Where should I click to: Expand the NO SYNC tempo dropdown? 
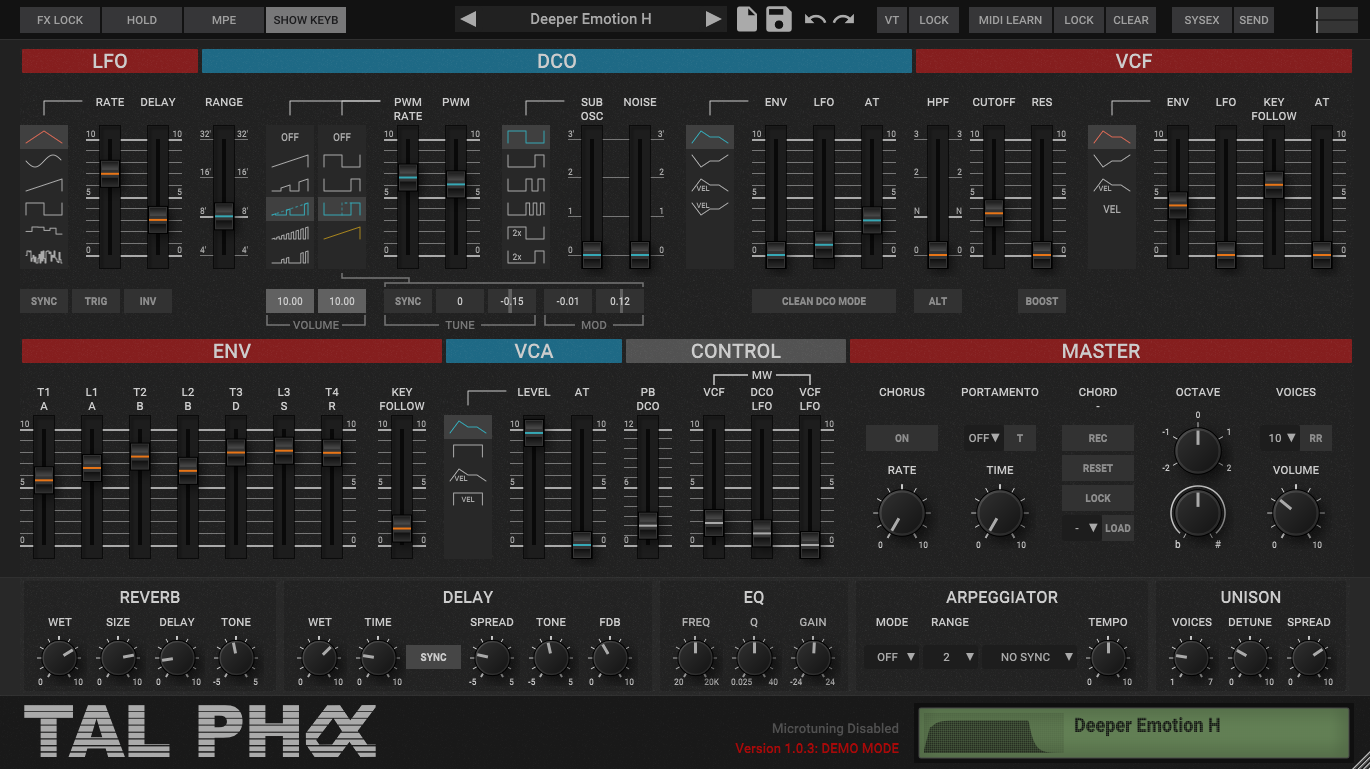pos(1037,657)
